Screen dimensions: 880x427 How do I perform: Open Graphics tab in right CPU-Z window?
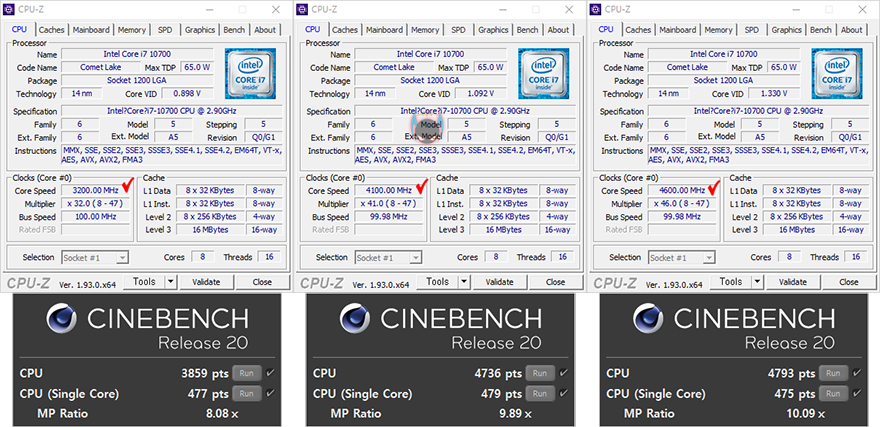[x=786, y=30]
